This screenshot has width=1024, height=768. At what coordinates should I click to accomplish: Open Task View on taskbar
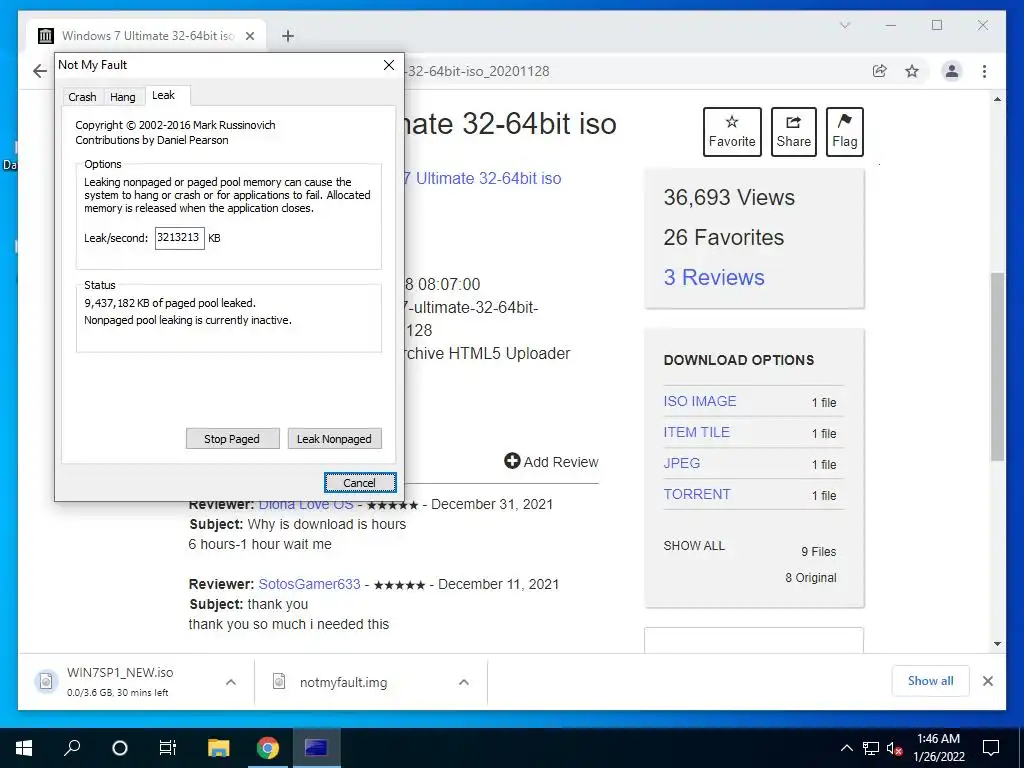[x=168, y=748]
